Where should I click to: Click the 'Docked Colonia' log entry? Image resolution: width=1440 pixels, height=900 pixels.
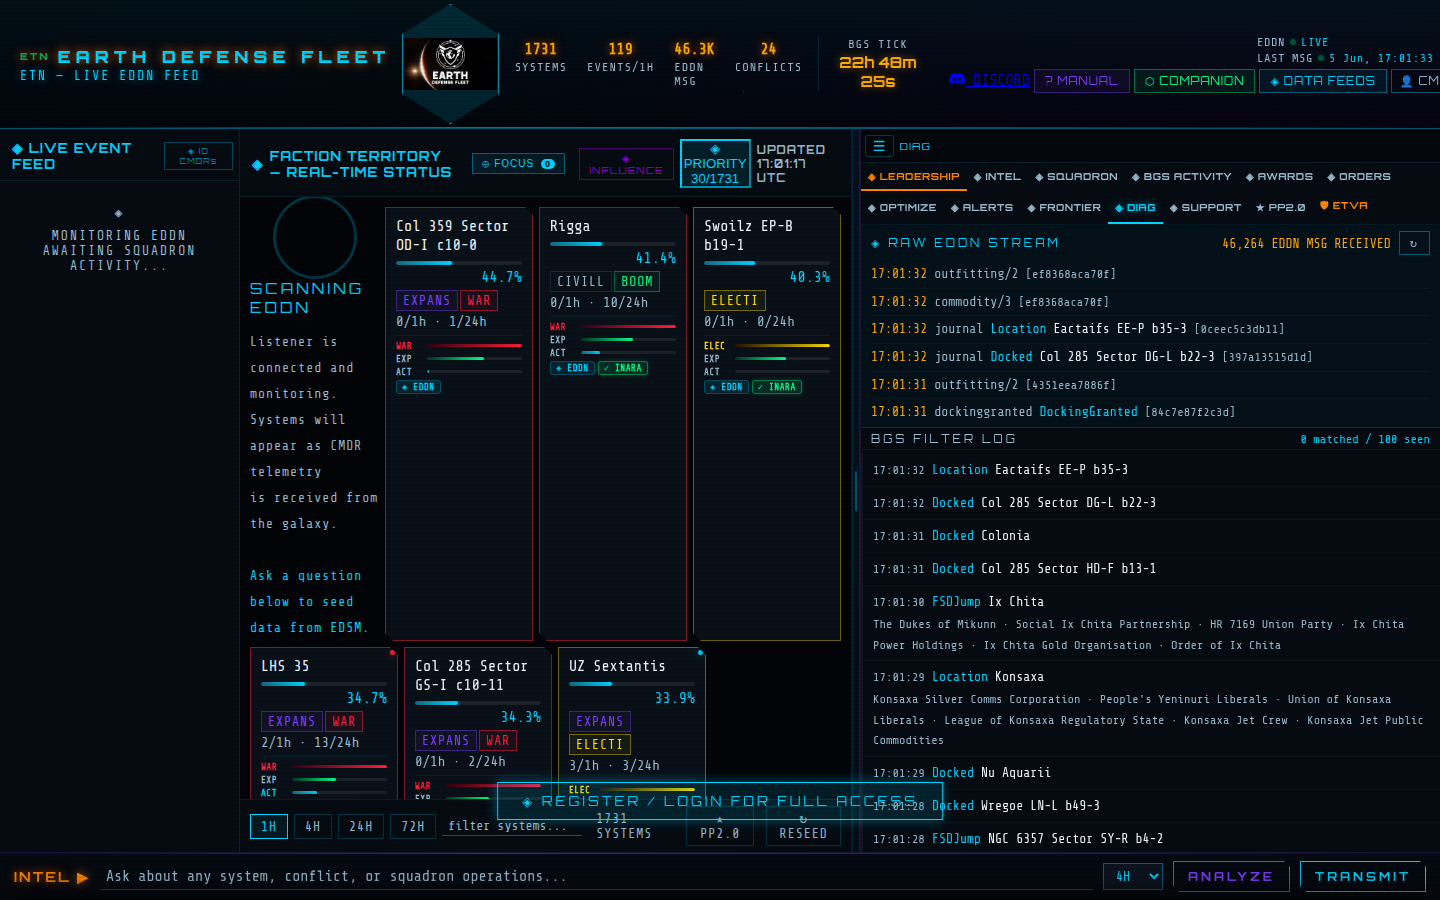point(1150,536)
